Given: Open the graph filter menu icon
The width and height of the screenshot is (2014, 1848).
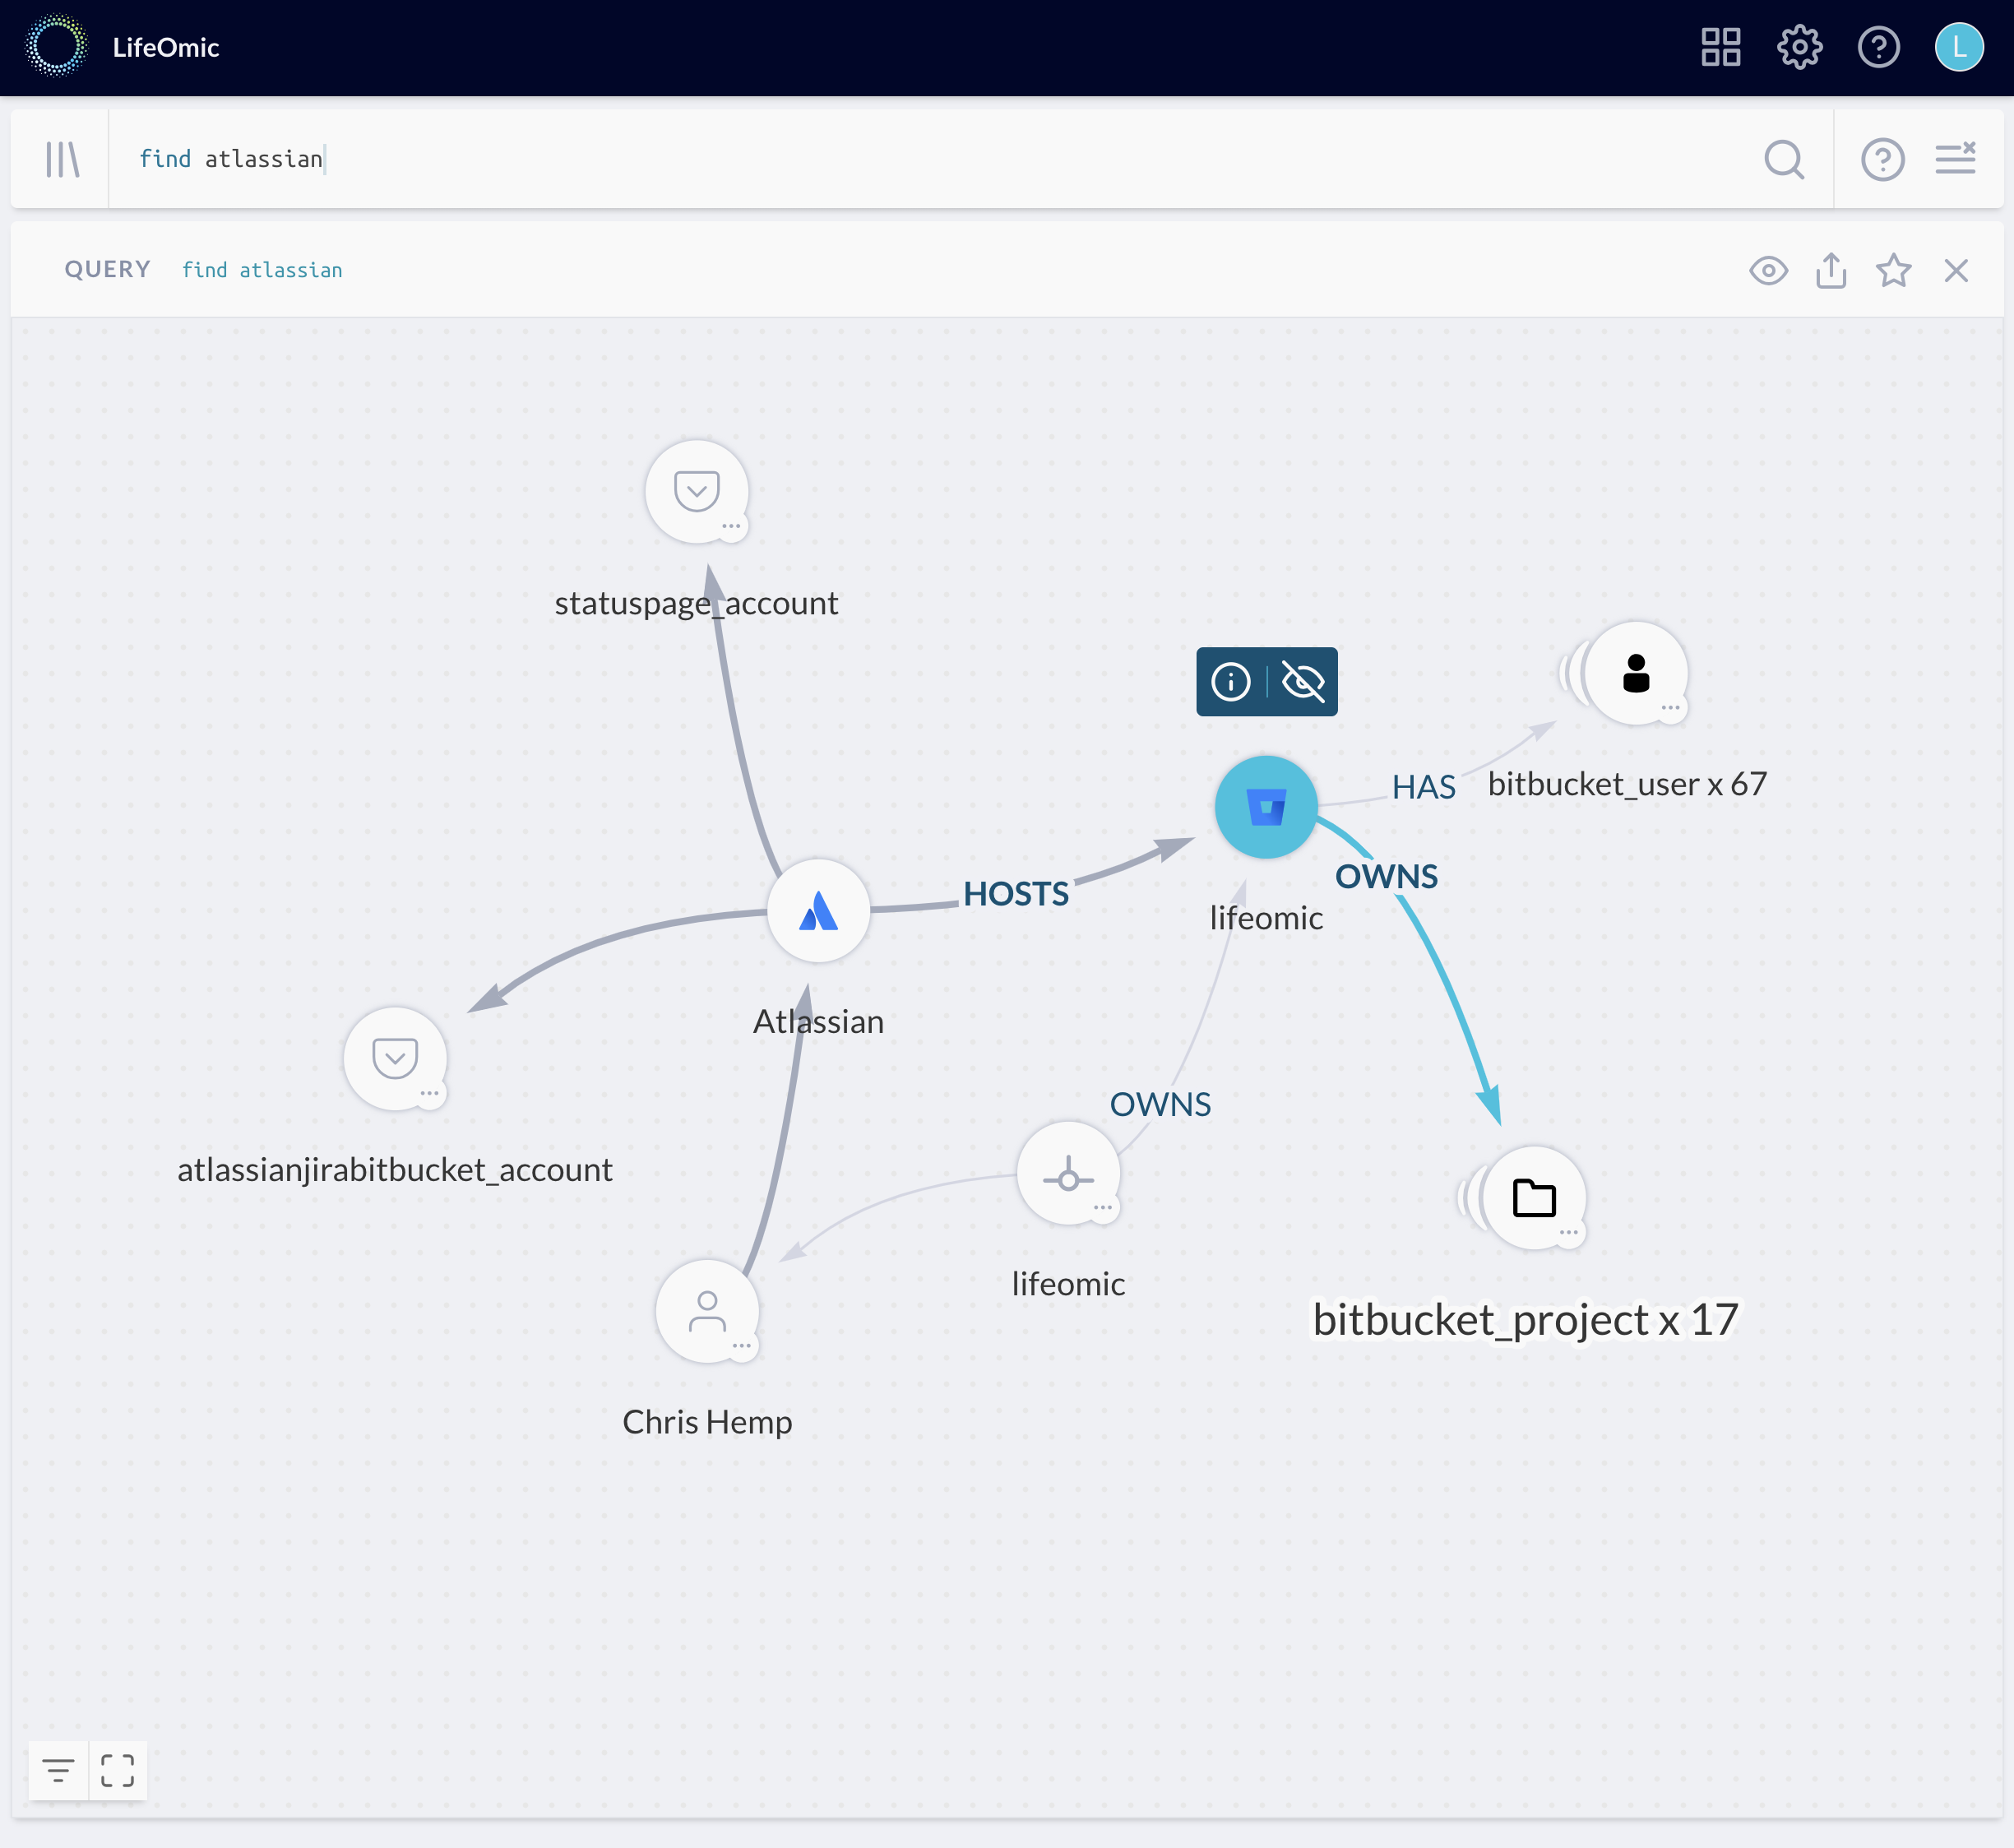Looking at the screenshot, I should (58, 1770).
